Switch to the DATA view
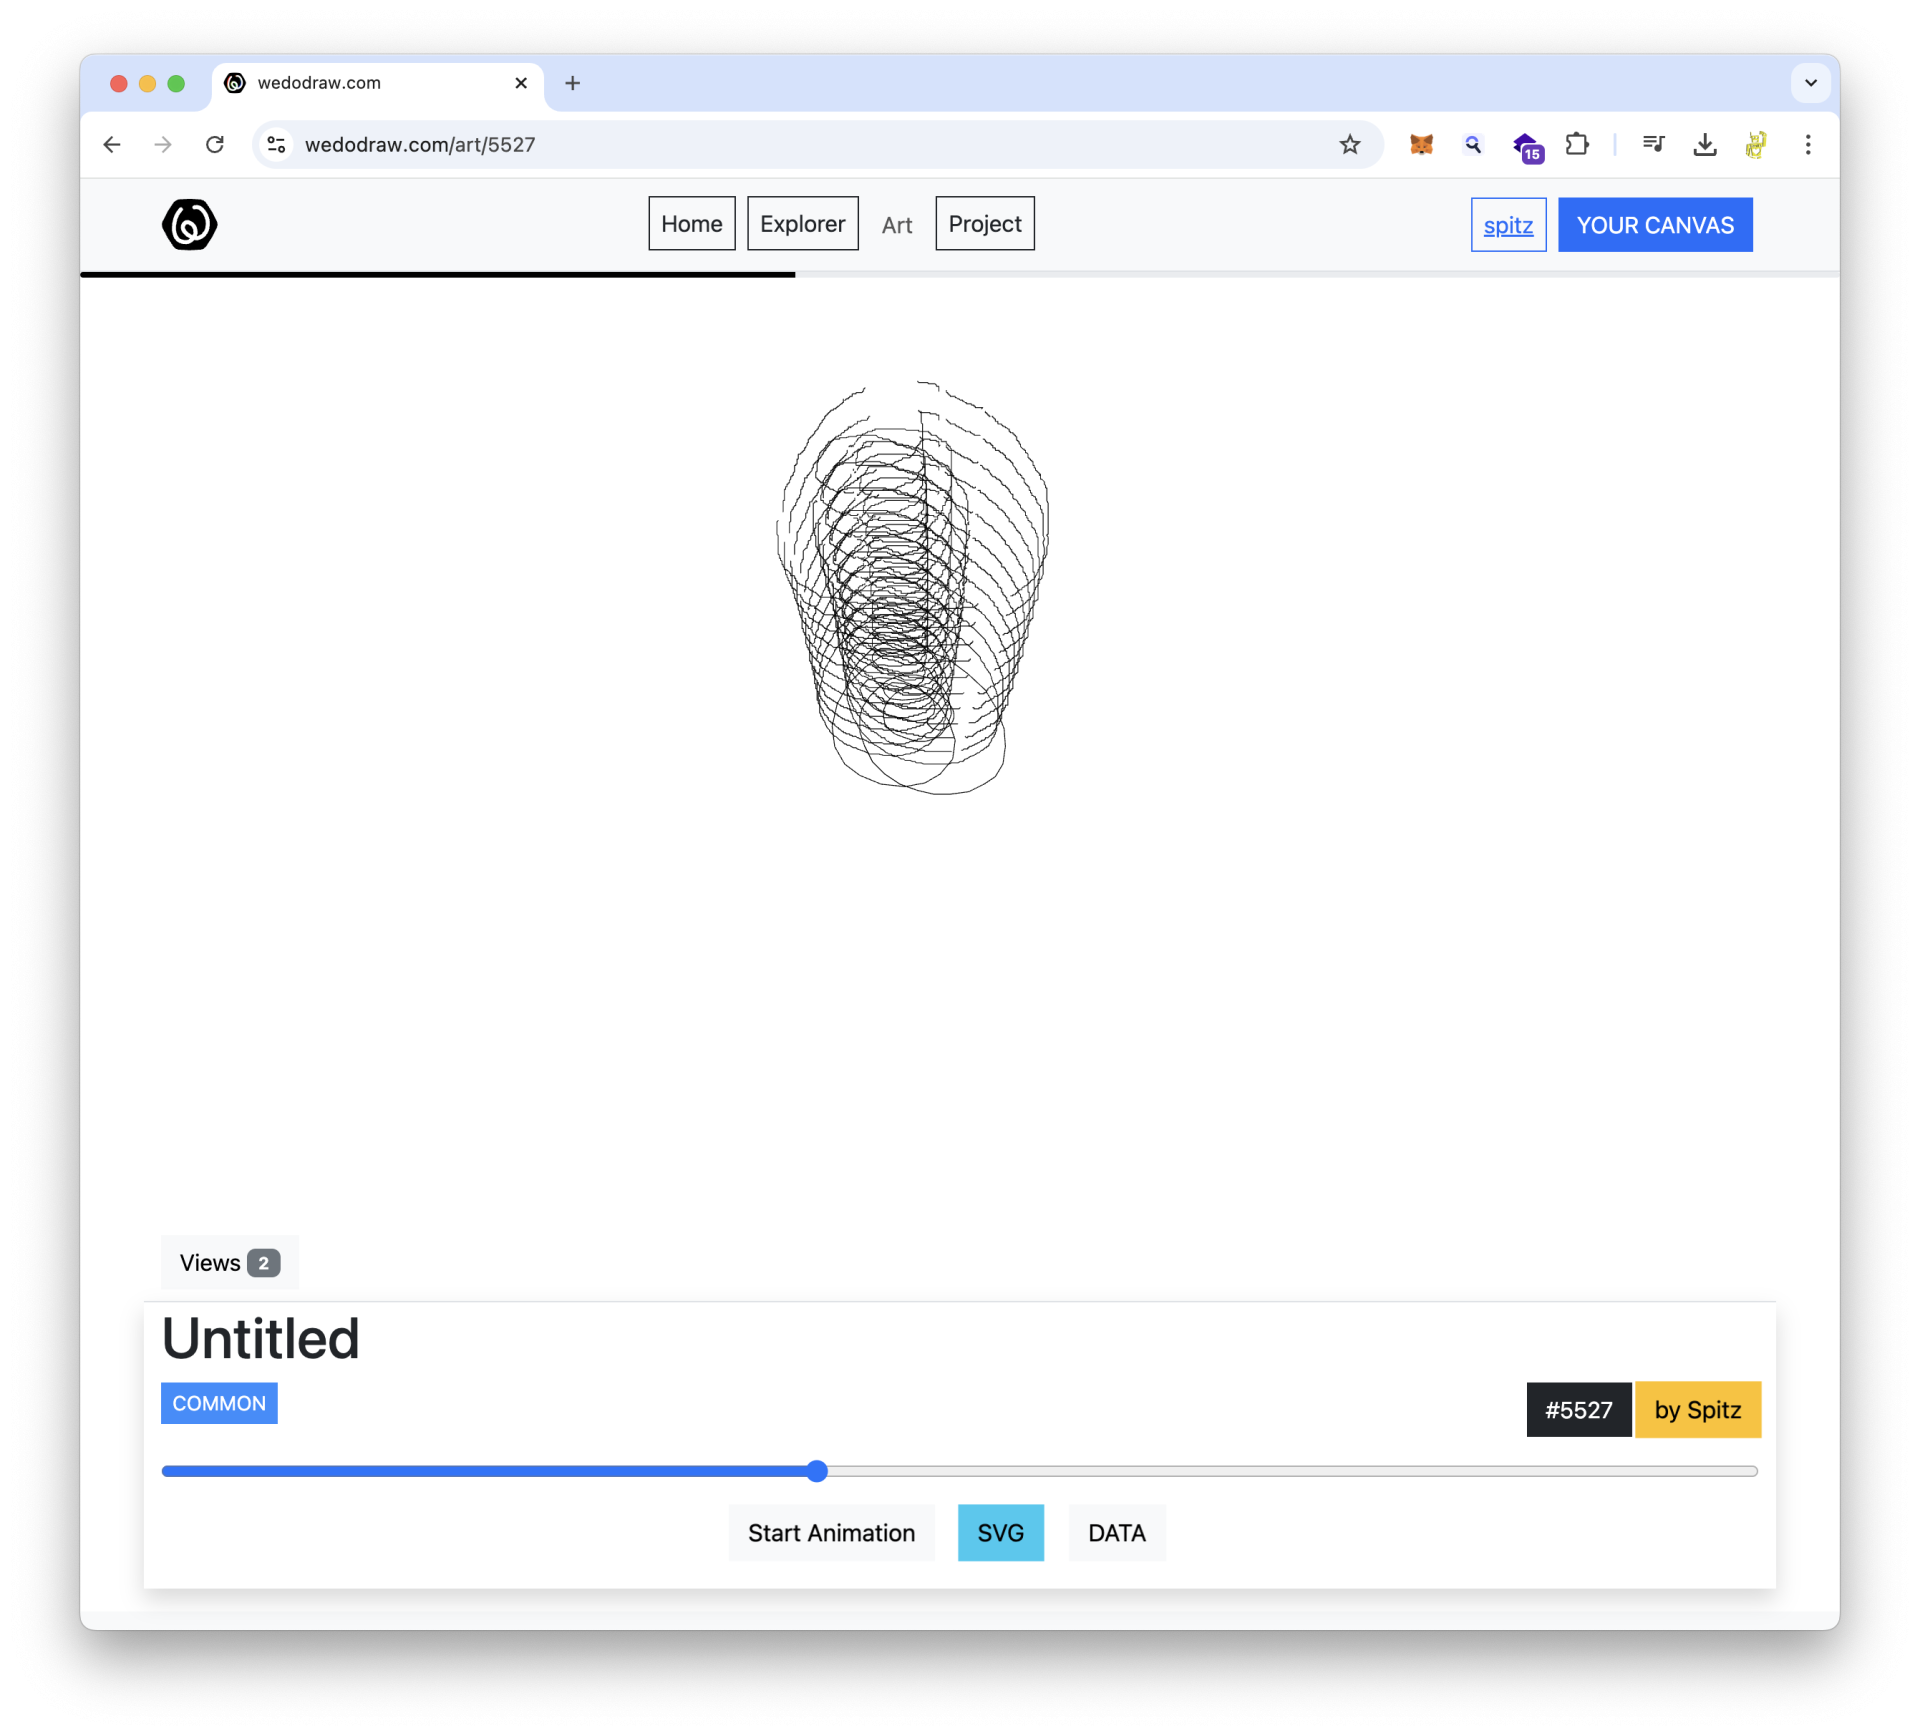 [1116, 1532]
